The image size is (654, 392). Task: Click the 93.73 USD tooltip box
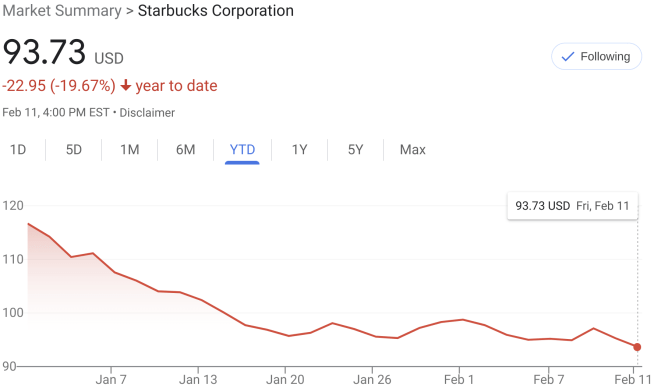pos(572,206)
